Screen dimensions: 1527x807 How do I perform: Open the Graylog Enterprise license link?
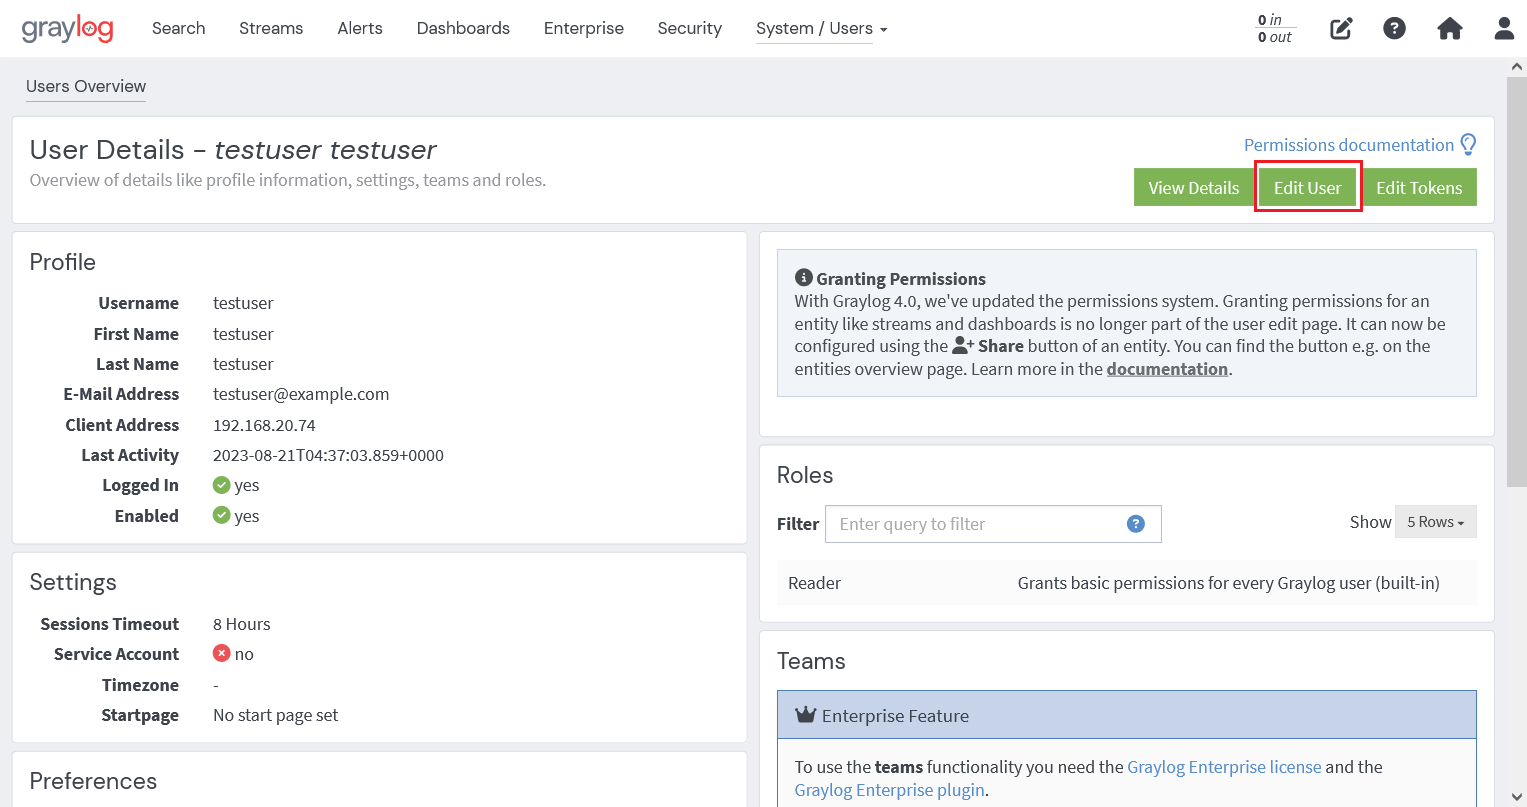(x=1224, y=767)
